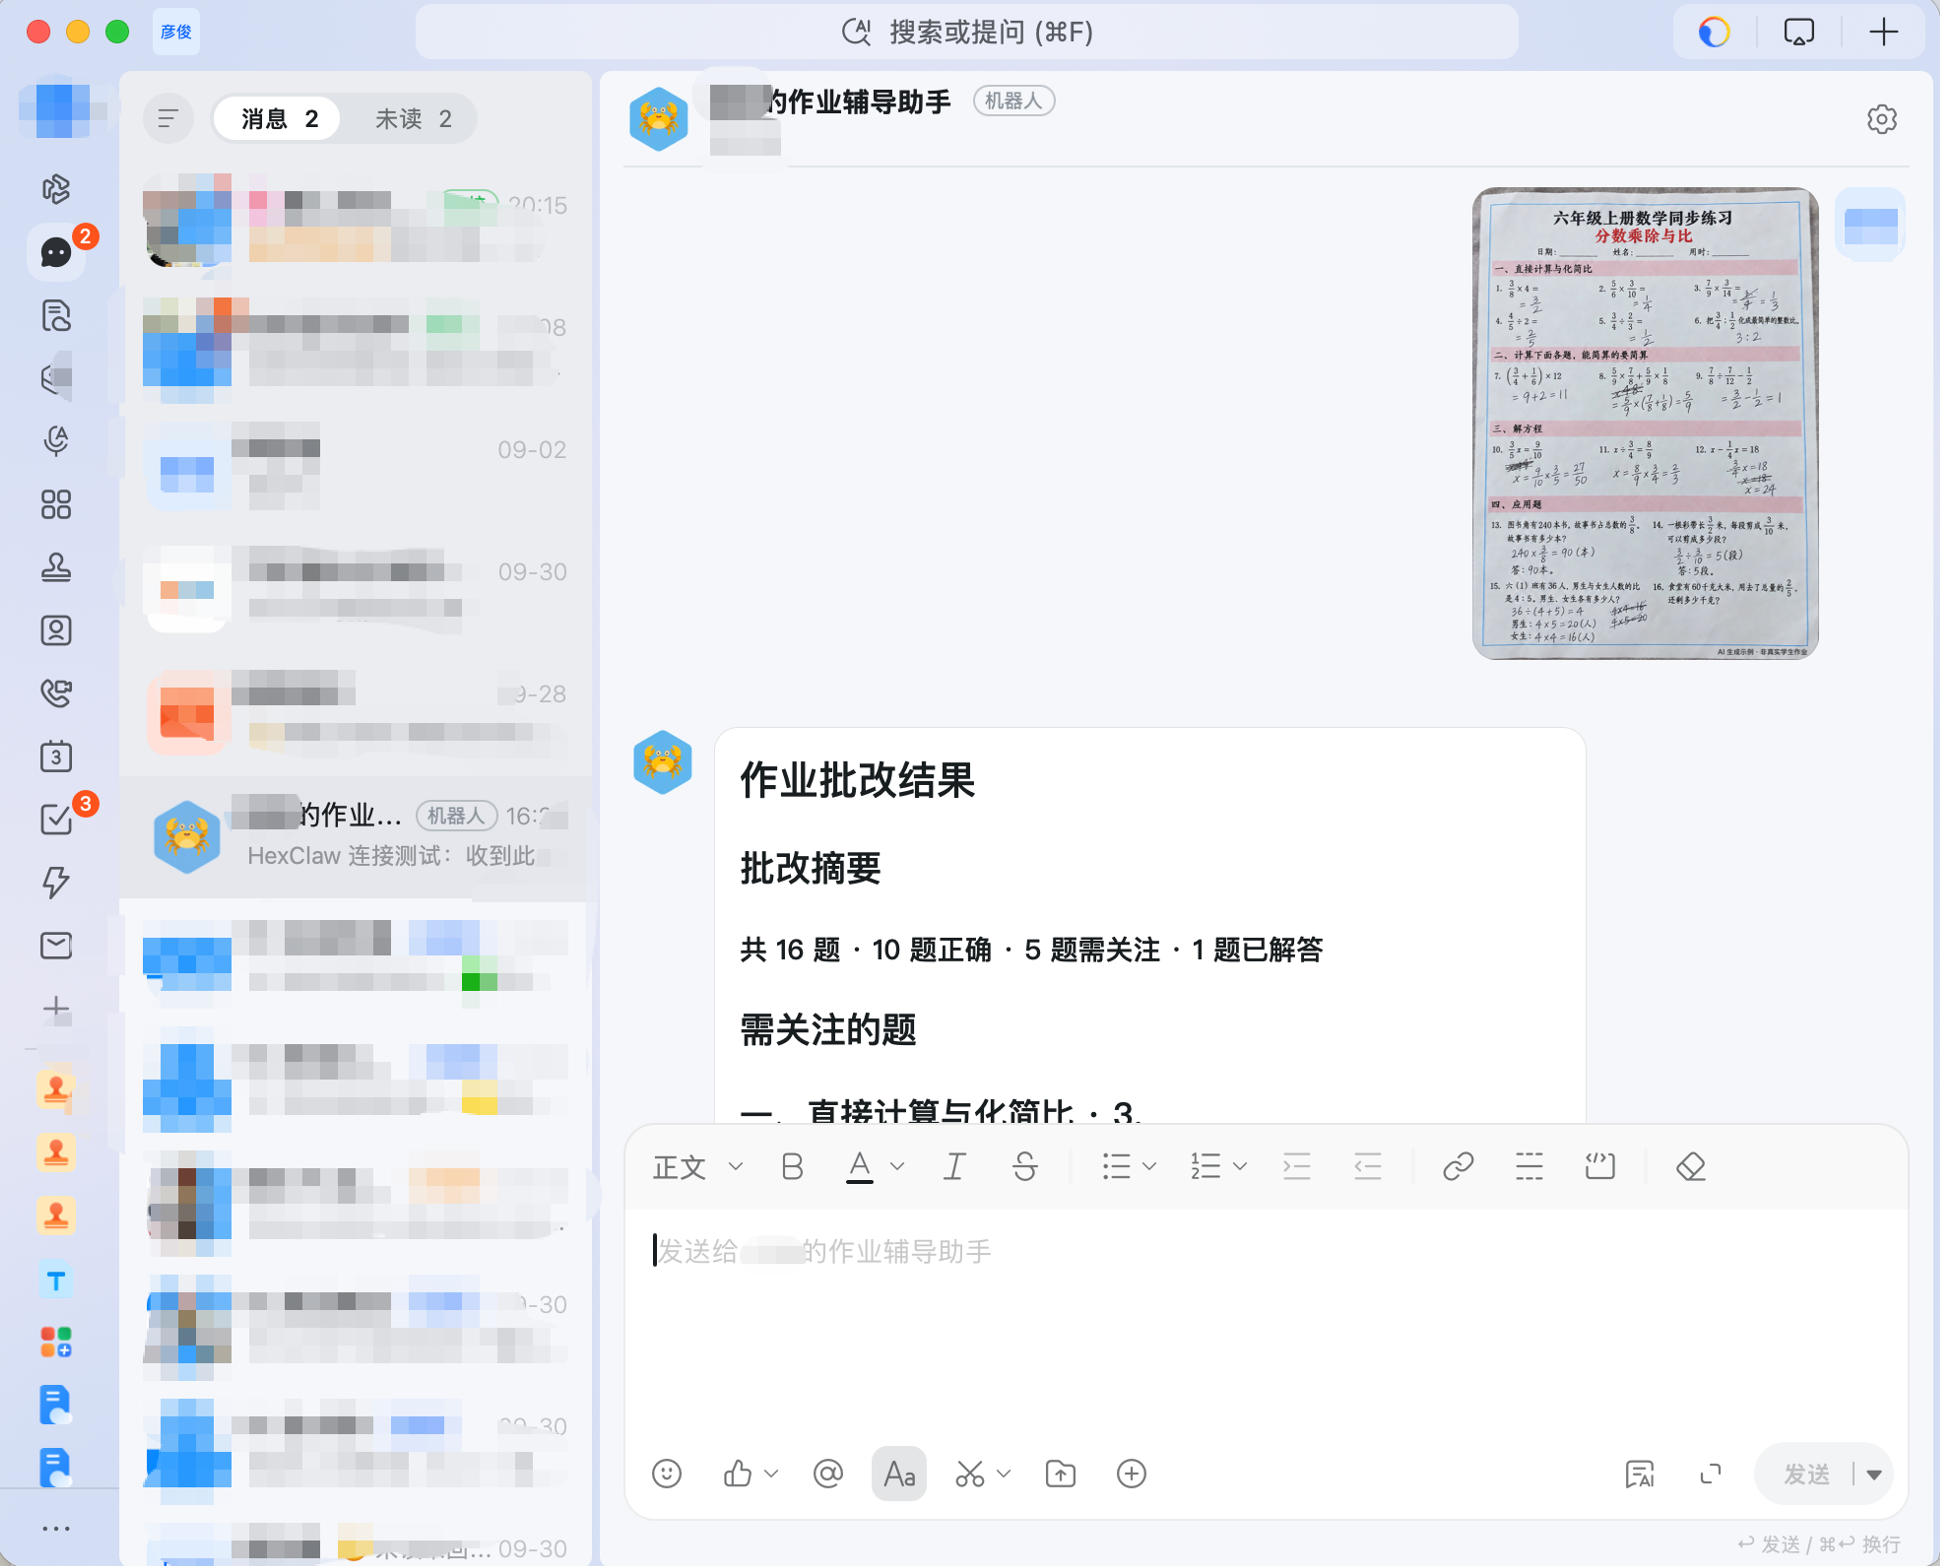Toggle bold formatting
This screenshot has width=1940, height=1566.
[792, 1166]
